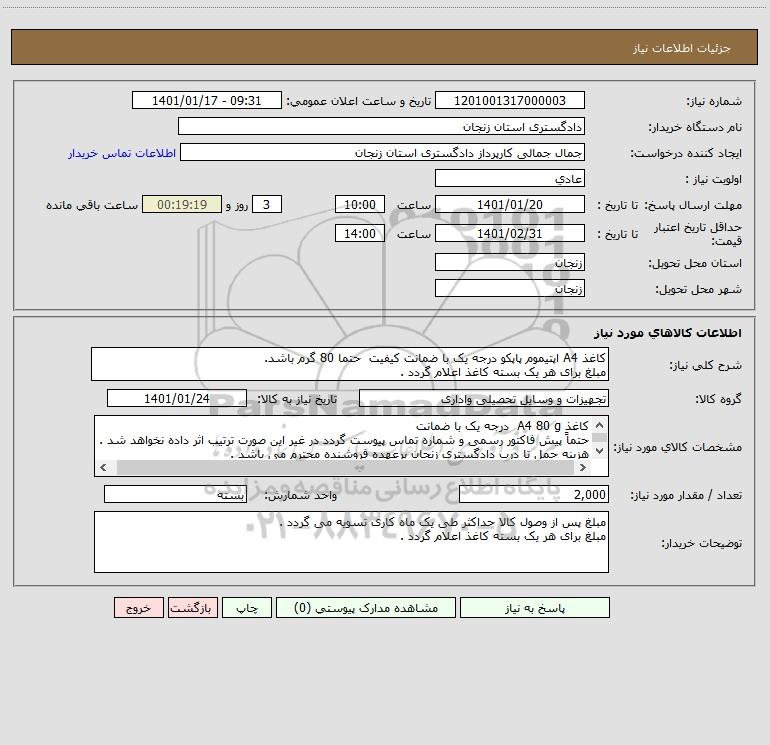The height and width of the screenshot is (745, 770).
Task: Click the بازگشت back button
Action: pyautogui.click(x=192, y=607)
